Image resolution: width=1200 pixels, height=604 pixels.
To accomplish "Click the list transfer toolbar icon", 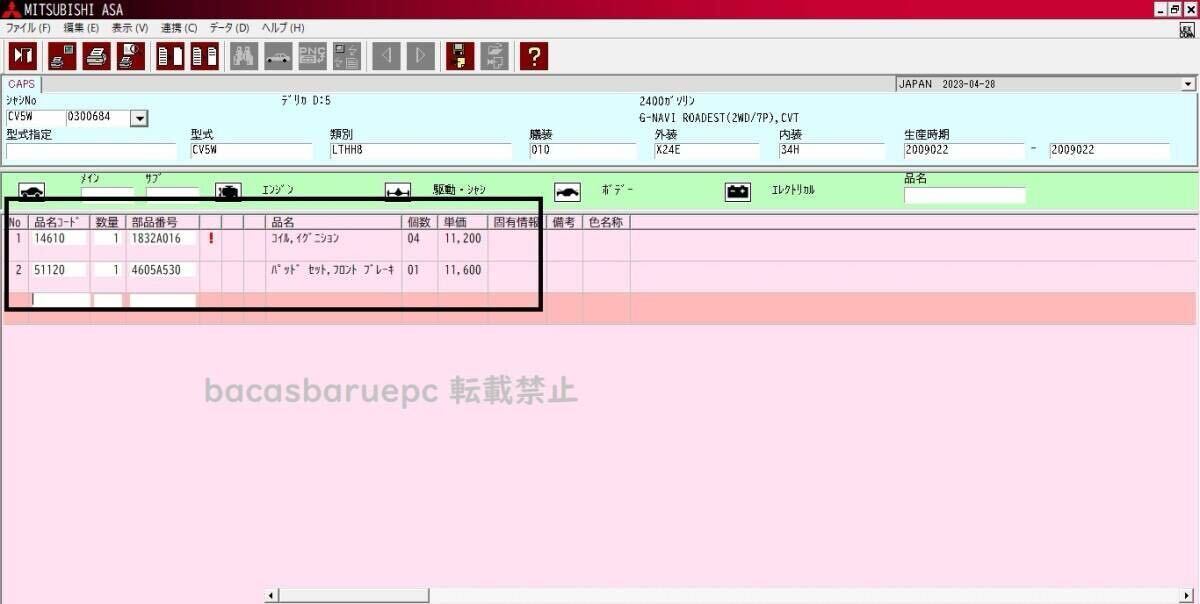I will (347, 56).
